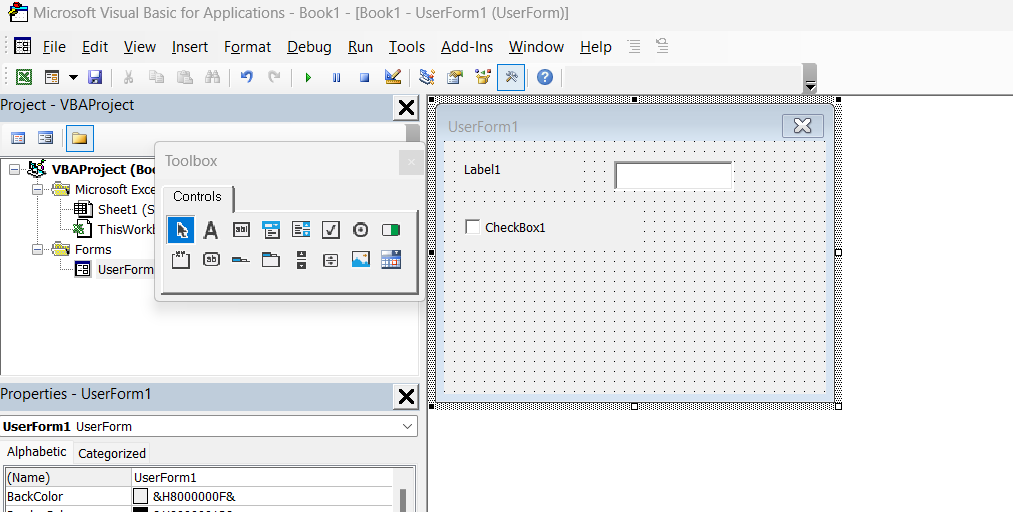Collapse the VBAProject tree node

click(14, 169)
